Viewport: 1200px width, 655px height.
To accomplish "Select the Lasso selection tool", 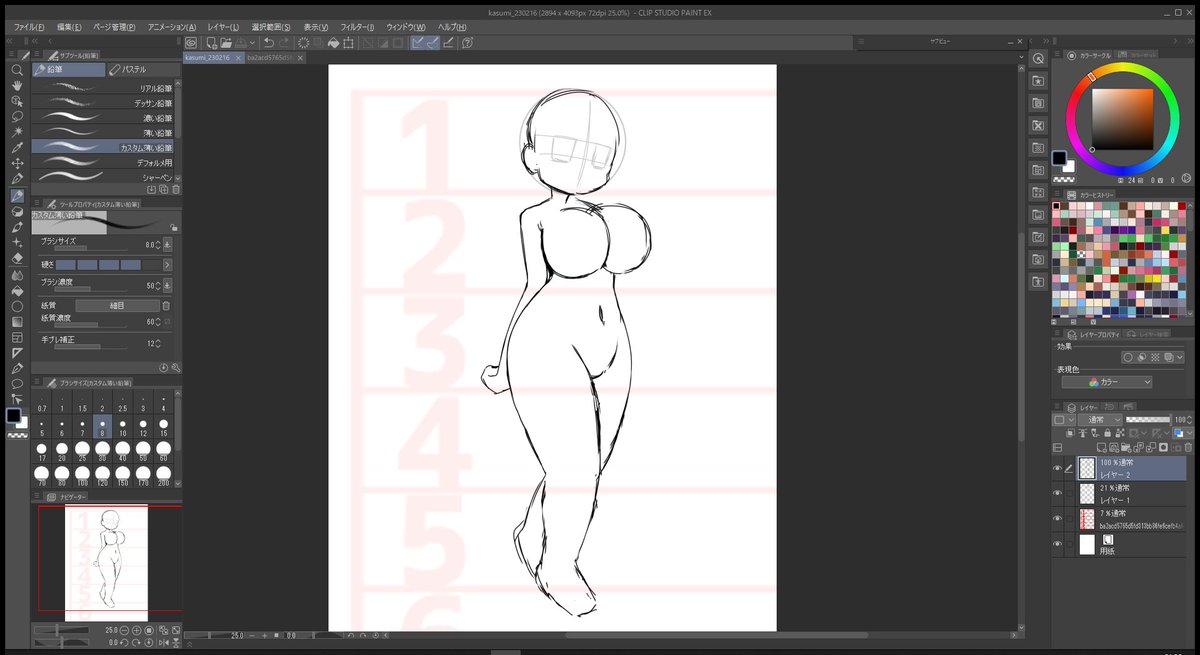I will 17,116.
